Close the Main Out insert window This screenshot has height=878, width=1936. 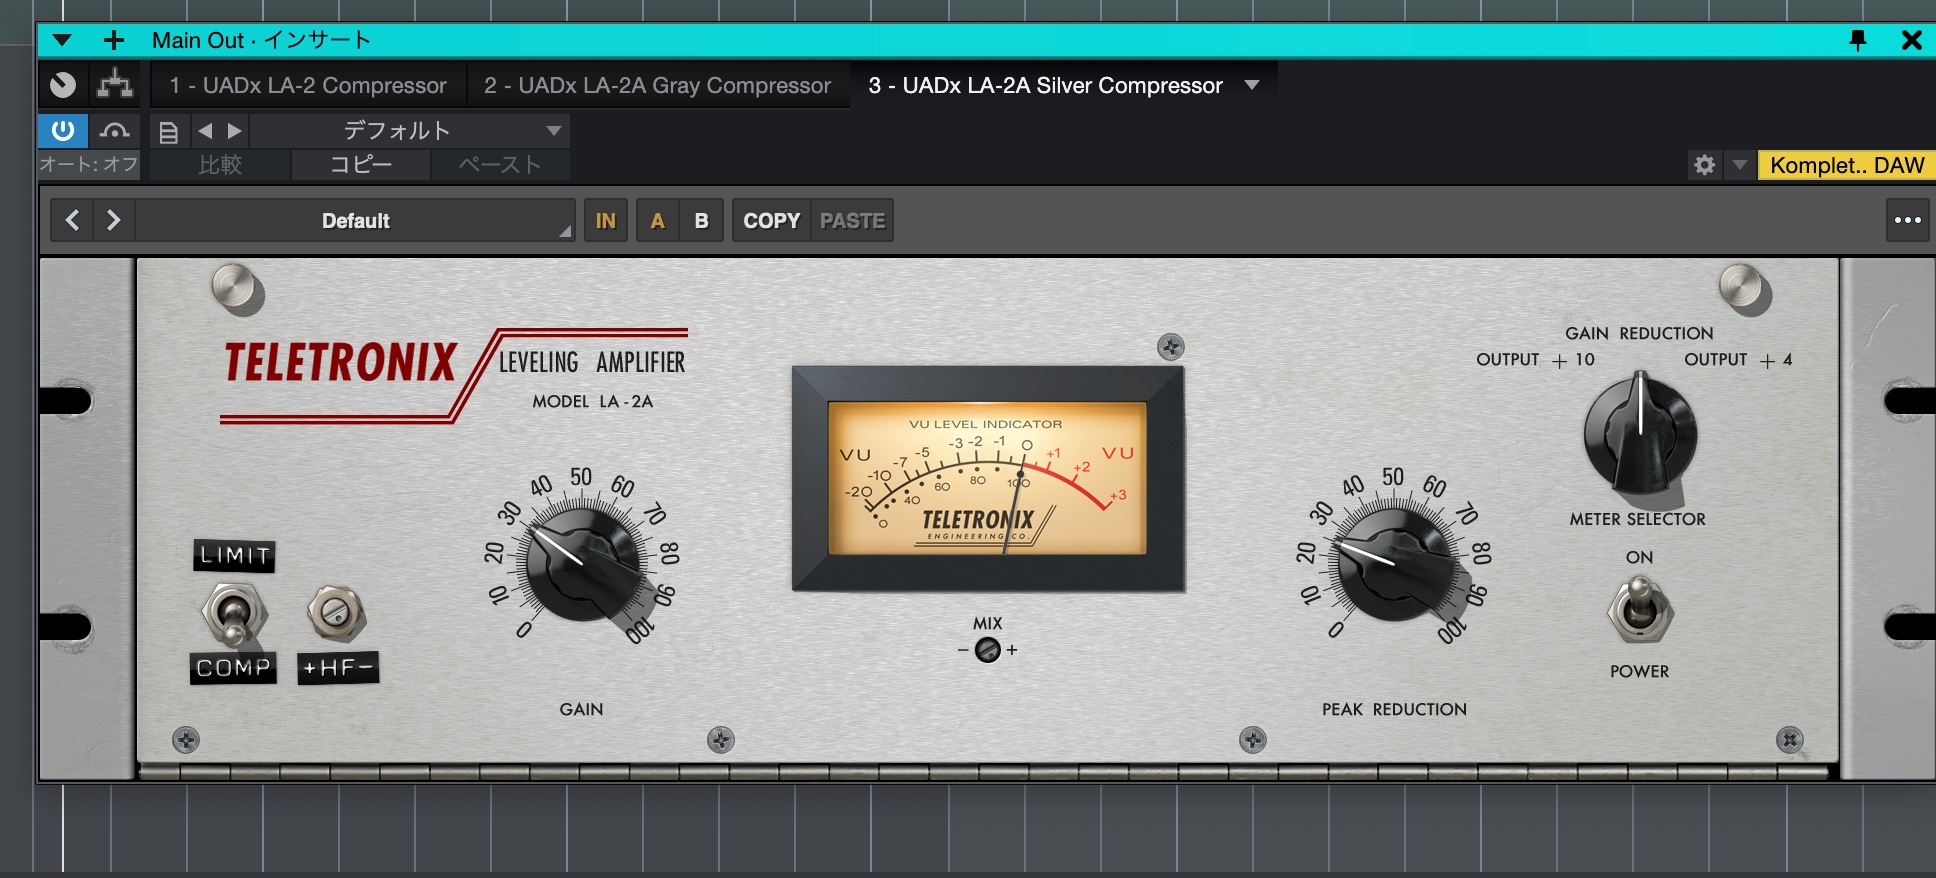pos(1911,41)
